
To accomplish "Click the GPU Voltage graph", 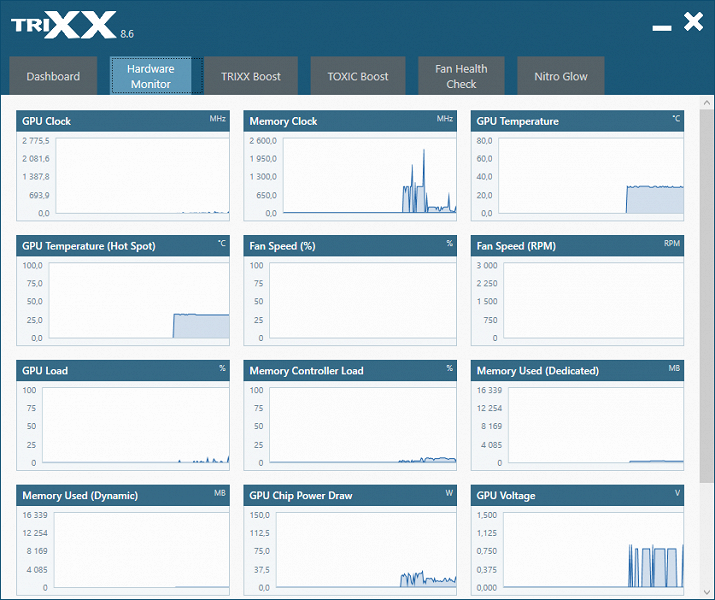I will click(593, 550).
